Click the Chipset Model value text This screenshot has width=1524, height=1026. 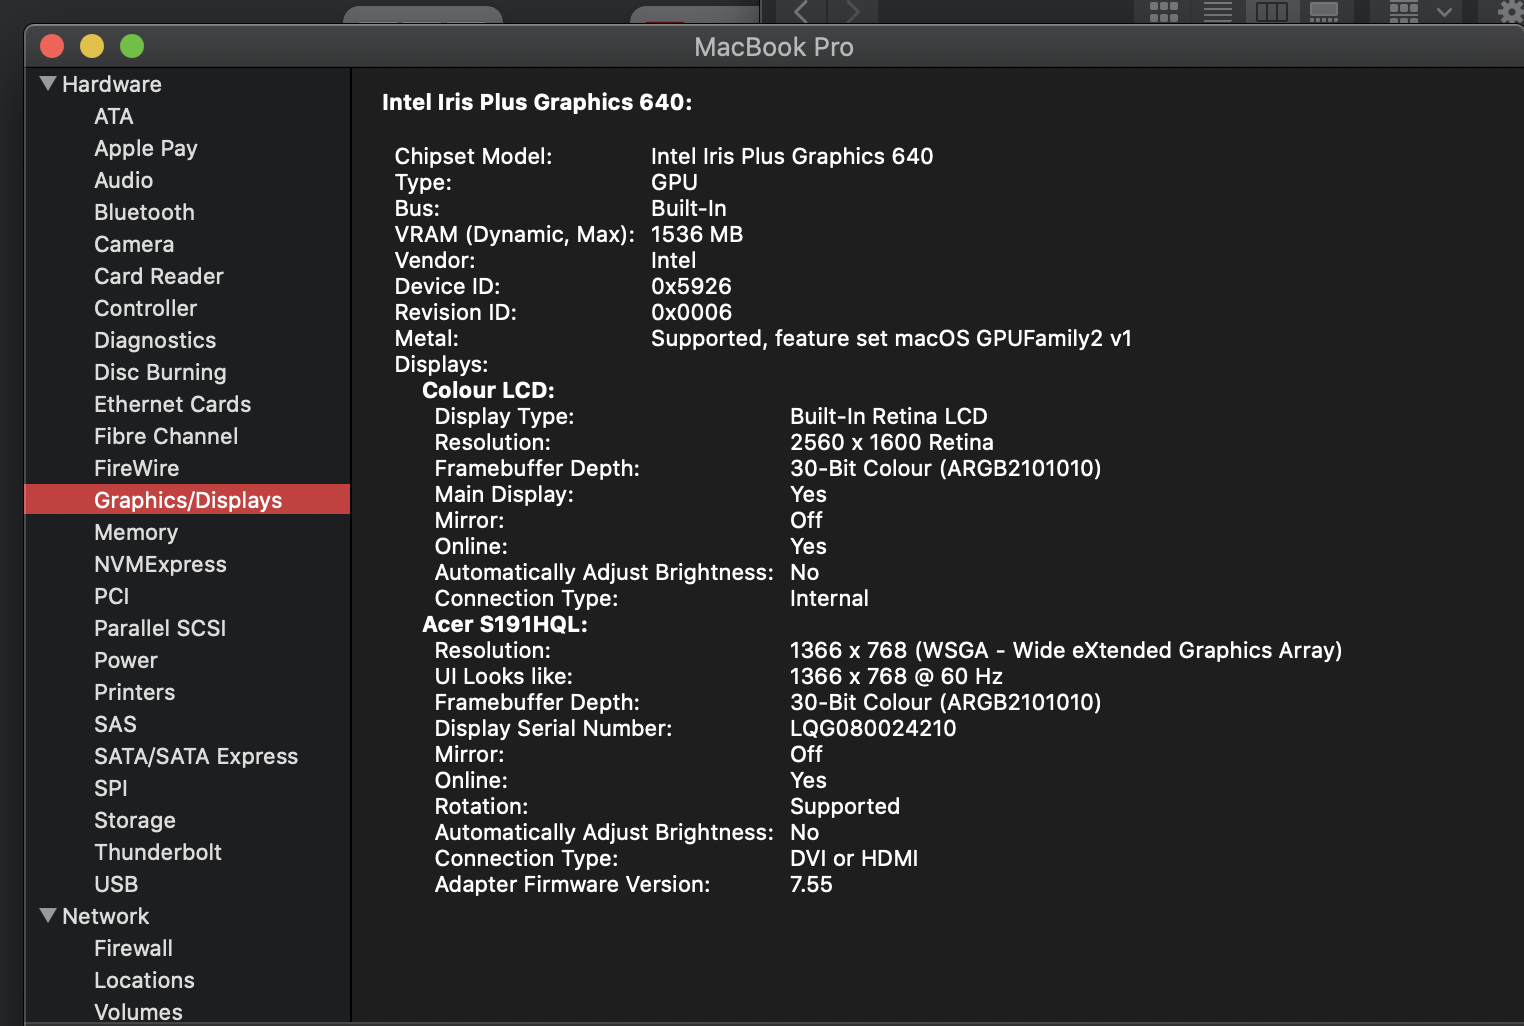coord(792,156)
